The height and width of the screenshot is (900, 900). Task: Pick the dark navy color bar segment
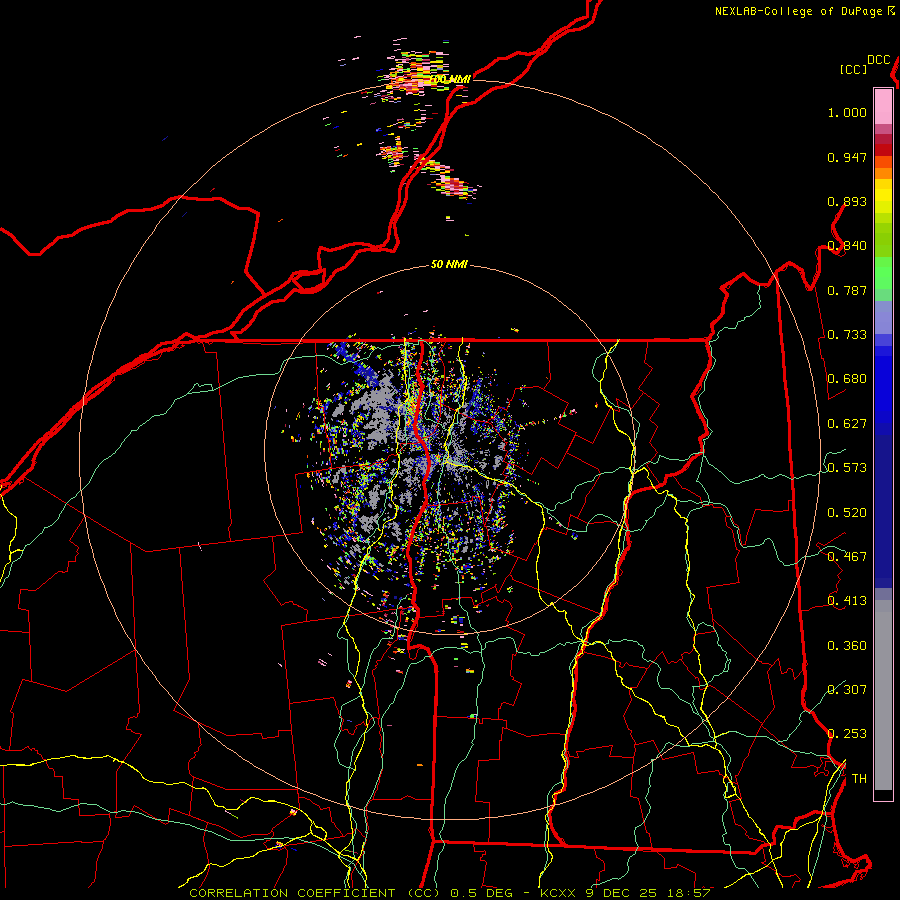pos(883,505)
